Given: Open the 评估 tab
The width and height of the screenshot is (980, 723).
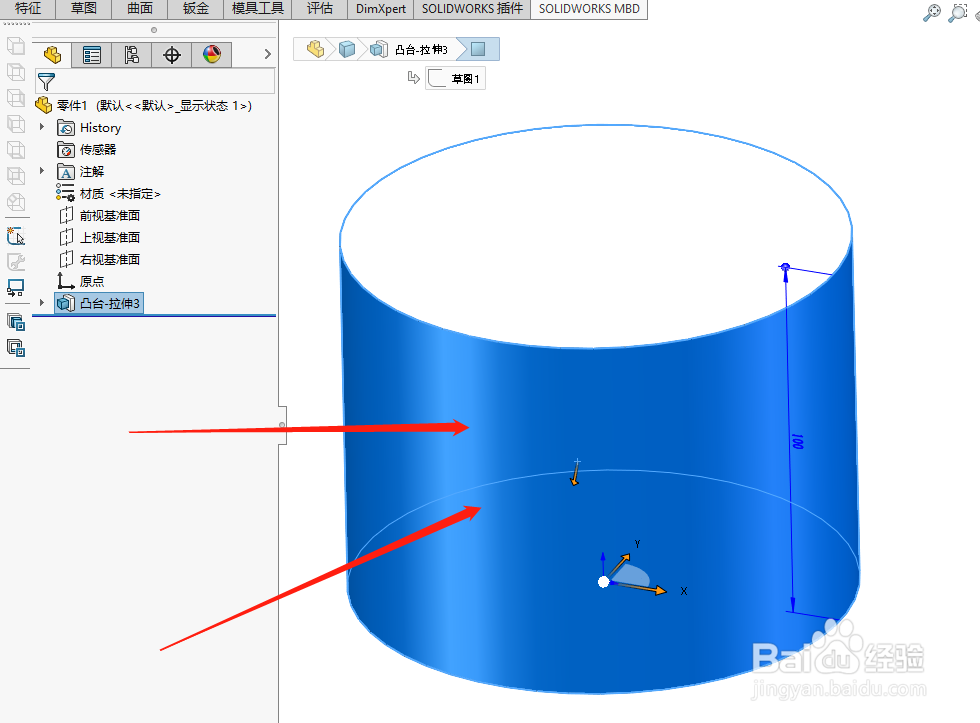Looking at the screenshot, I should [319, 9].
